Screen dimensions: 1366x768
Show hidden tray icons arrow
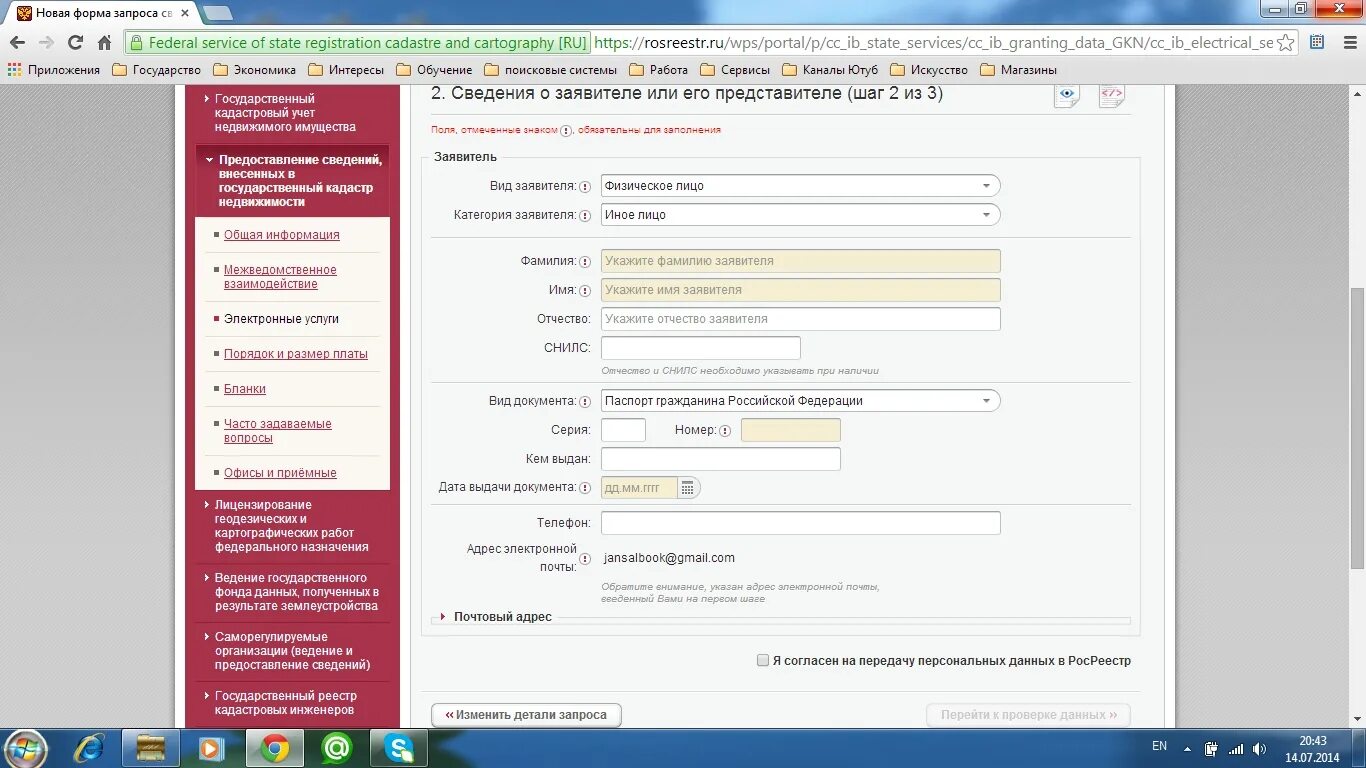[1187, 748]
